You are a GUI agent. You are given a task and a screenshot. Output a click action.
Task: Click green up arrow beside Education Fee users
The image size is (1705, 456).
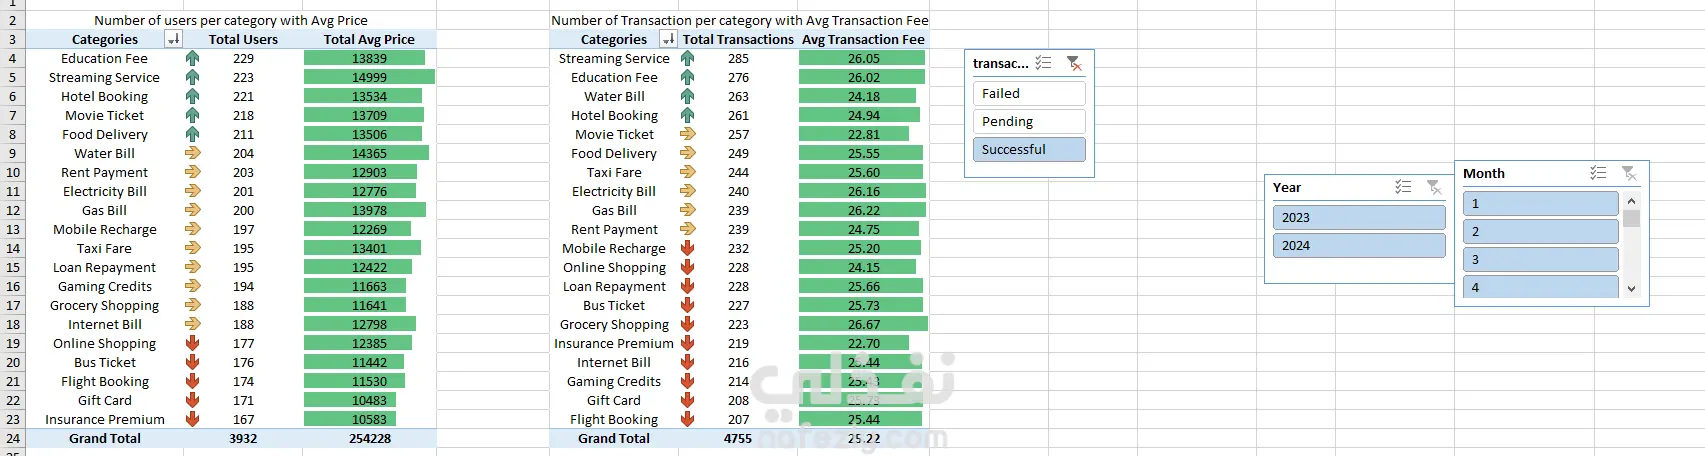pos(192,58)
